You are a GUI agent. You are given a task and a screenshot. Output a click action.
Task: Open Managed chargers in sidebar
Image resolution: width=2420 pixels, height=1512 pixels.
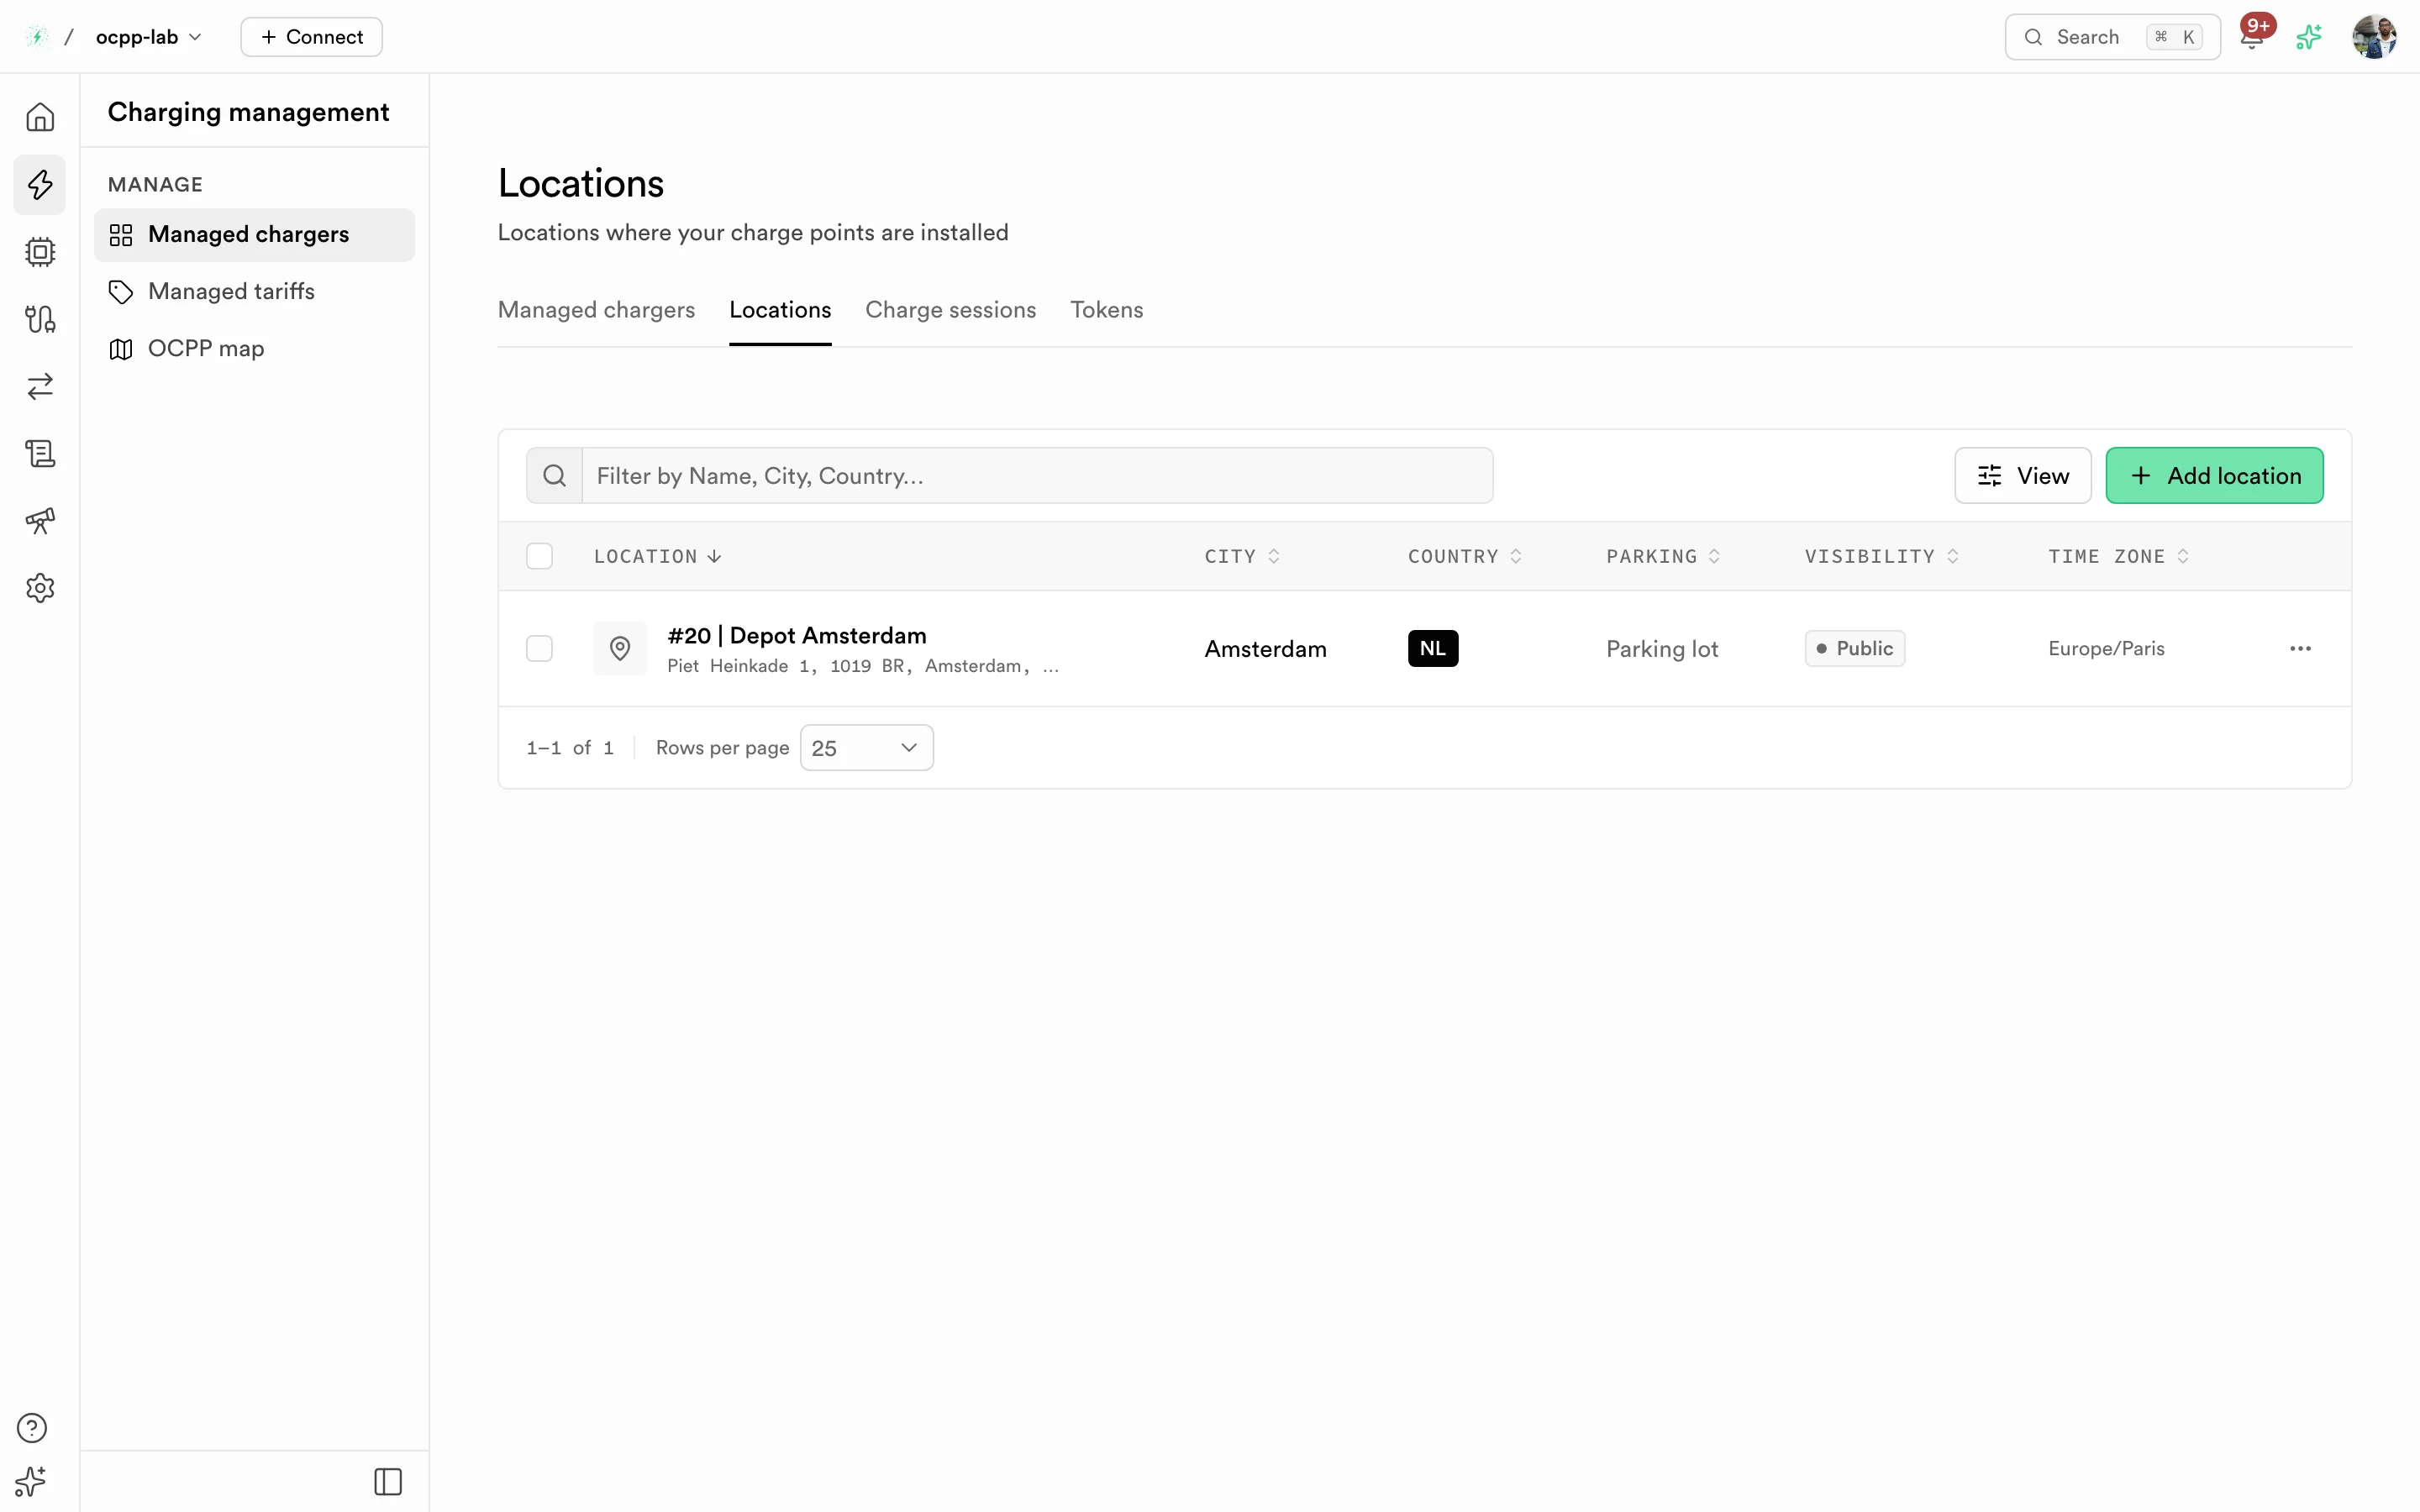(x=254, y=235)
